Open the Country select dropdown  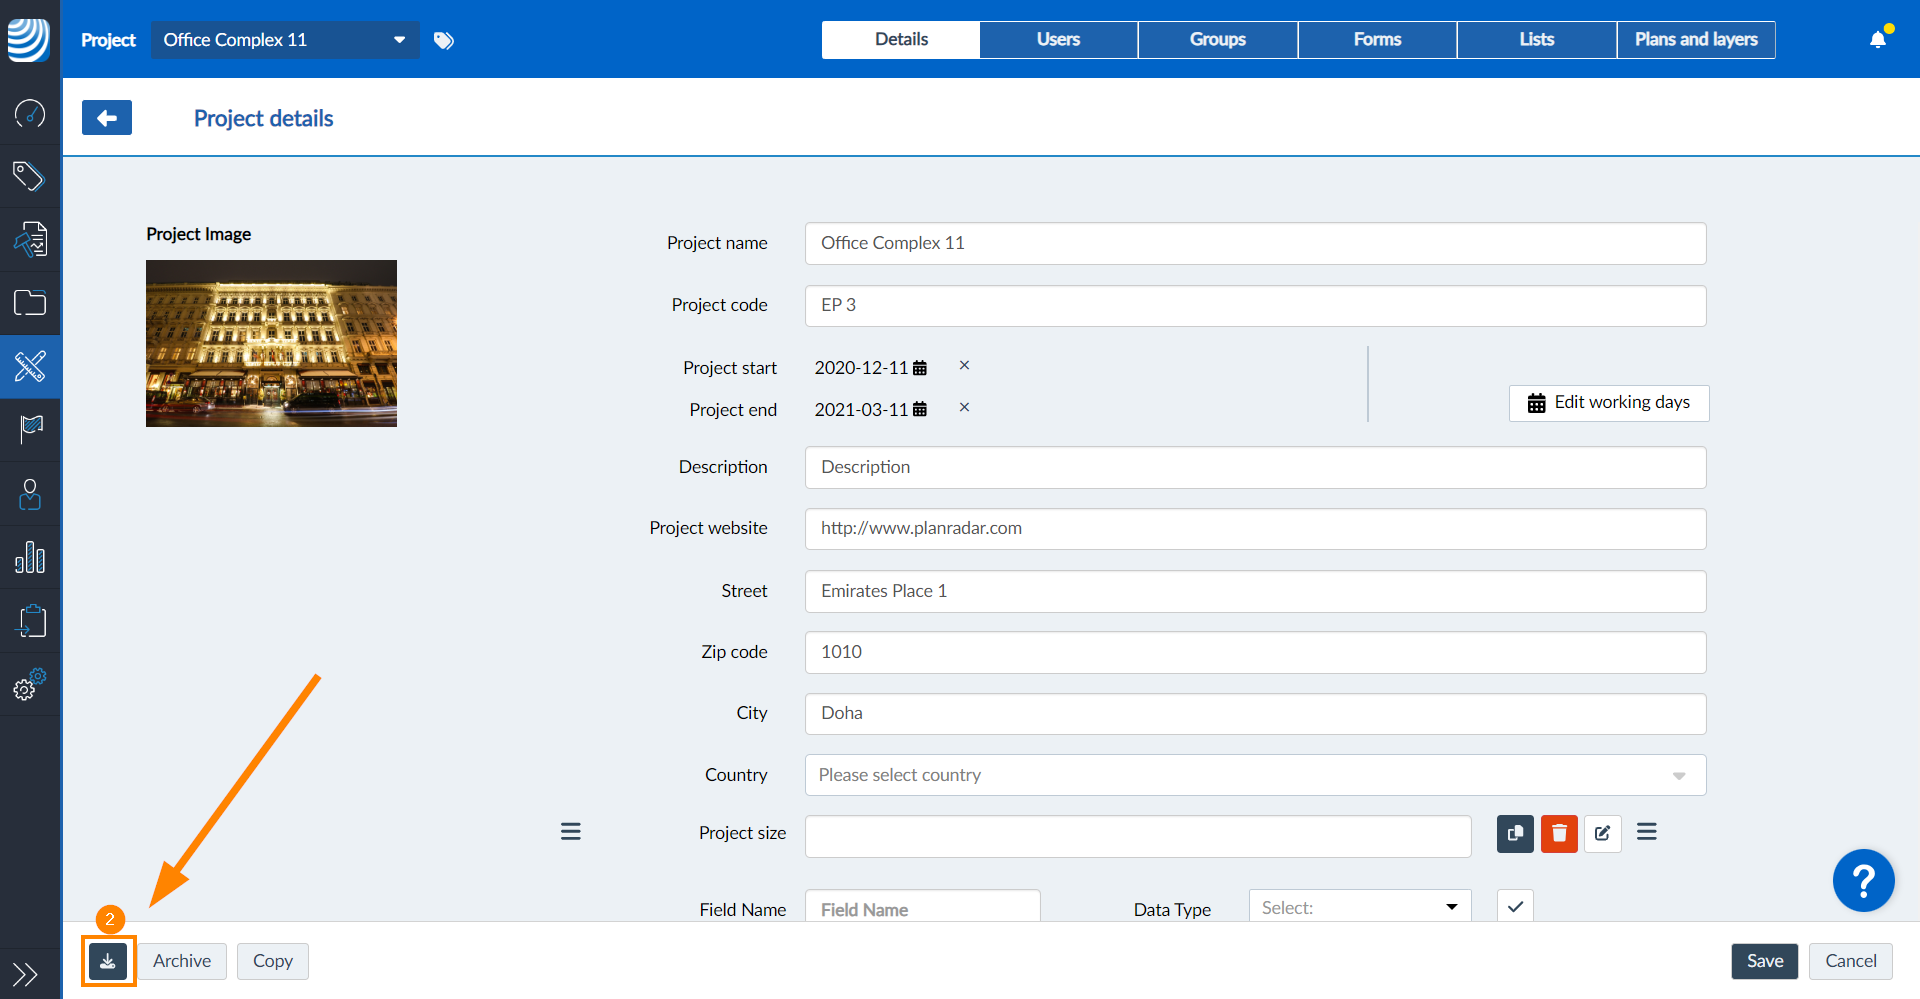(1255, 775)
